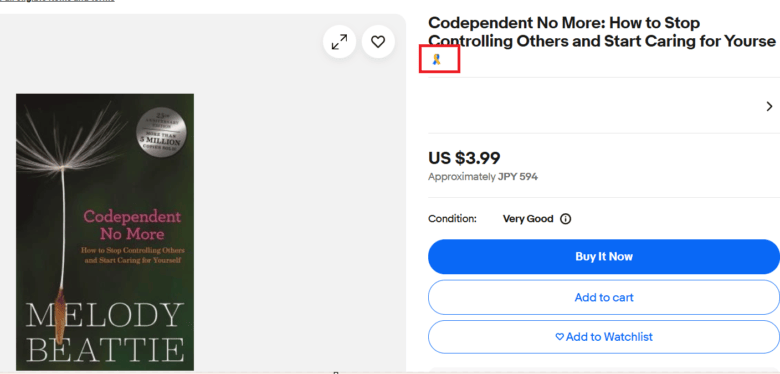Viewport: 780px width, 374px height.
Task: Click the US $3.99 price
Action: 464,158
